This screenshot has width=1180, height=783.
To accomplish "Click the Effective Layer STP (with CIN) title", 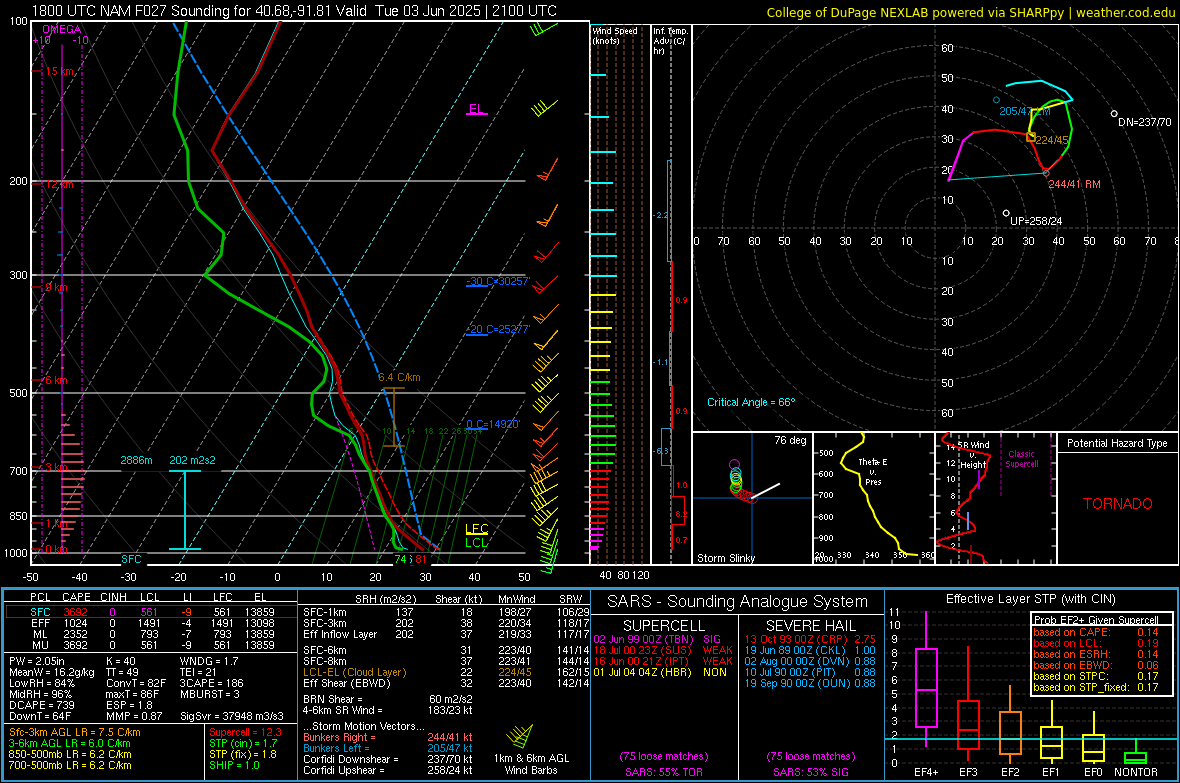I will point(1030,599).
